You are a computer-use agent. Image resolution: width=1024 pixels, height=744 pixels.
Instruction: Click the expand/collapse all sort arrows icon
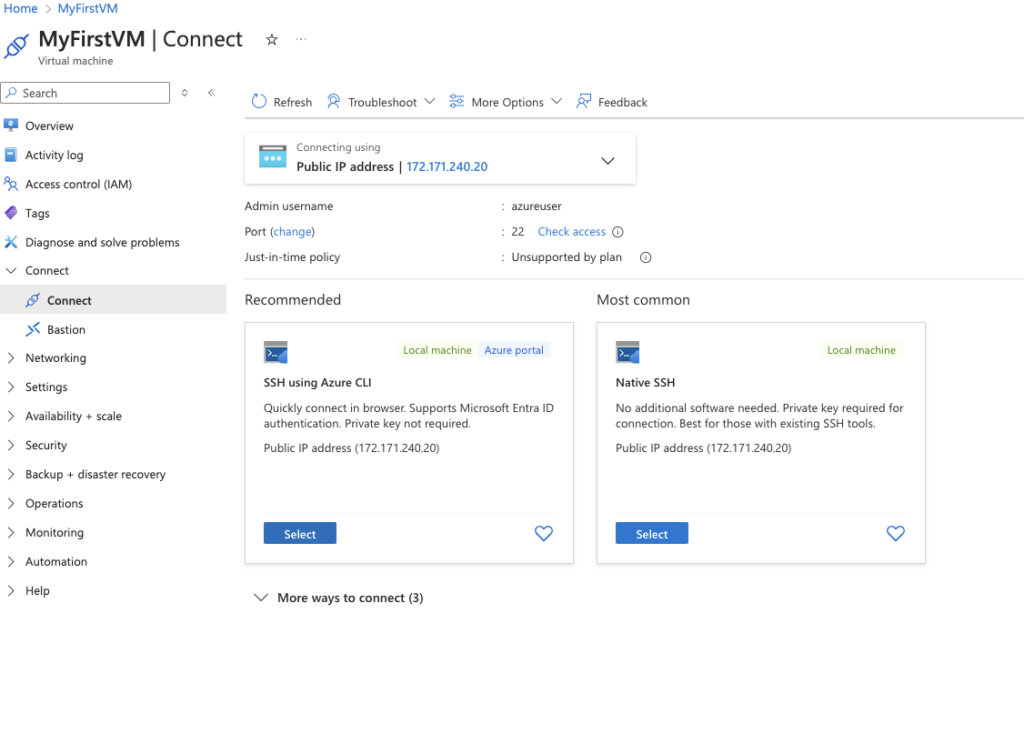pos(185,93)
